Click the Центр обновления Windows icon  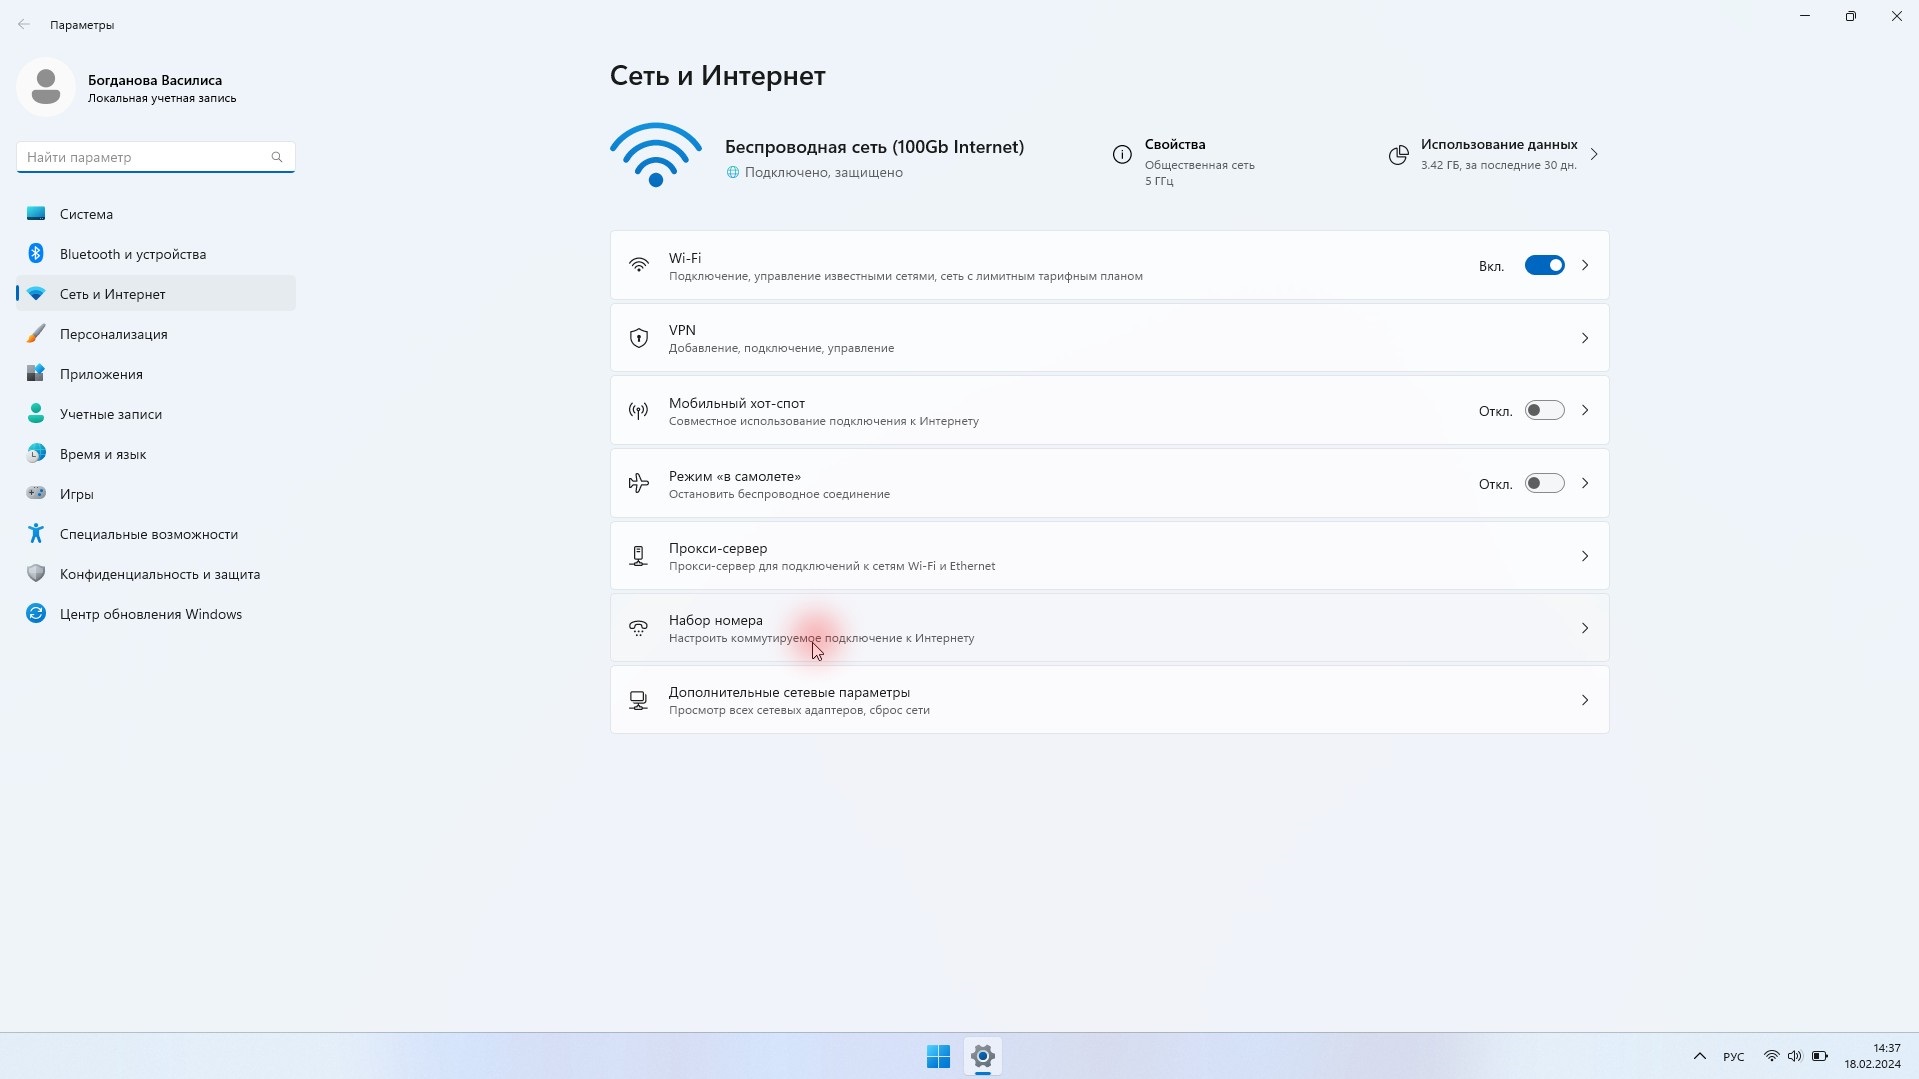pyautogui.click(x=36, y=614)
